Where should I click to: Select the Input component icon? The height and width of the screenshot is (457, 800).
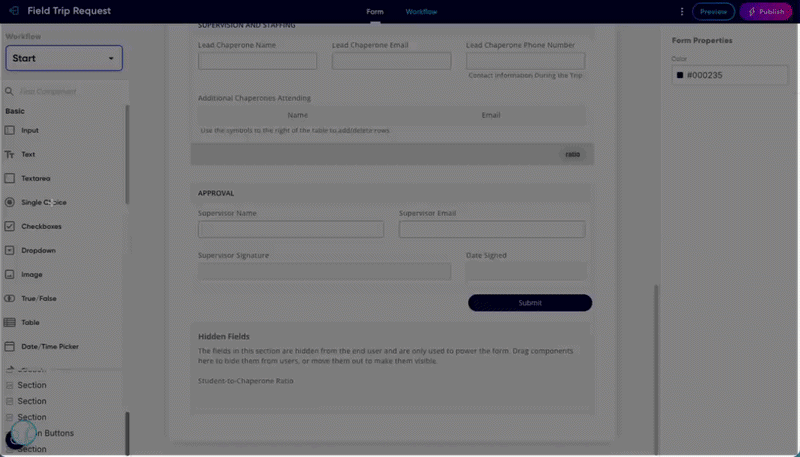[10, 130]
